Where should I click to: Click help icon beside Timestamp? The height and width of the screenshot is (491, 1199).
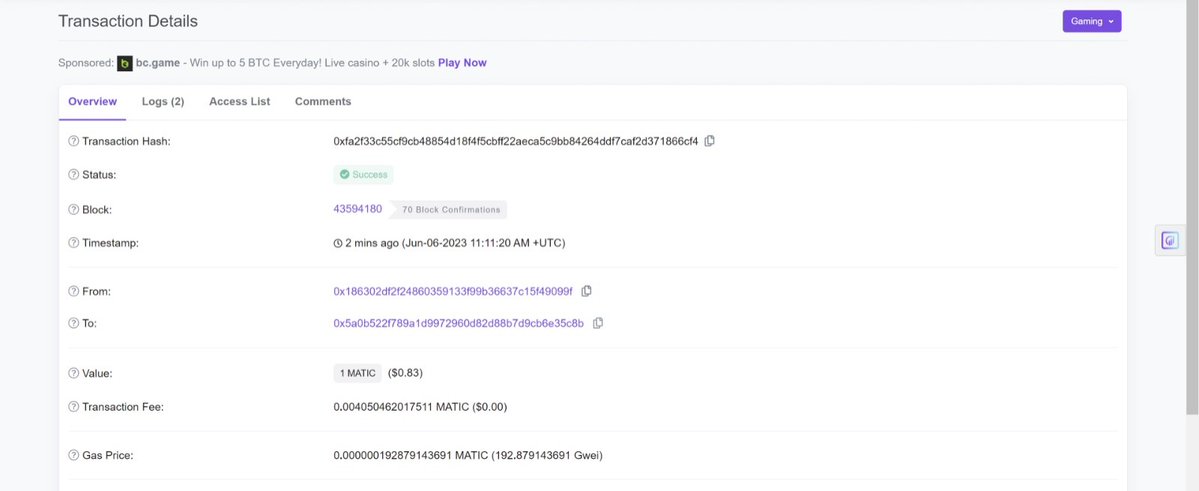73,243
